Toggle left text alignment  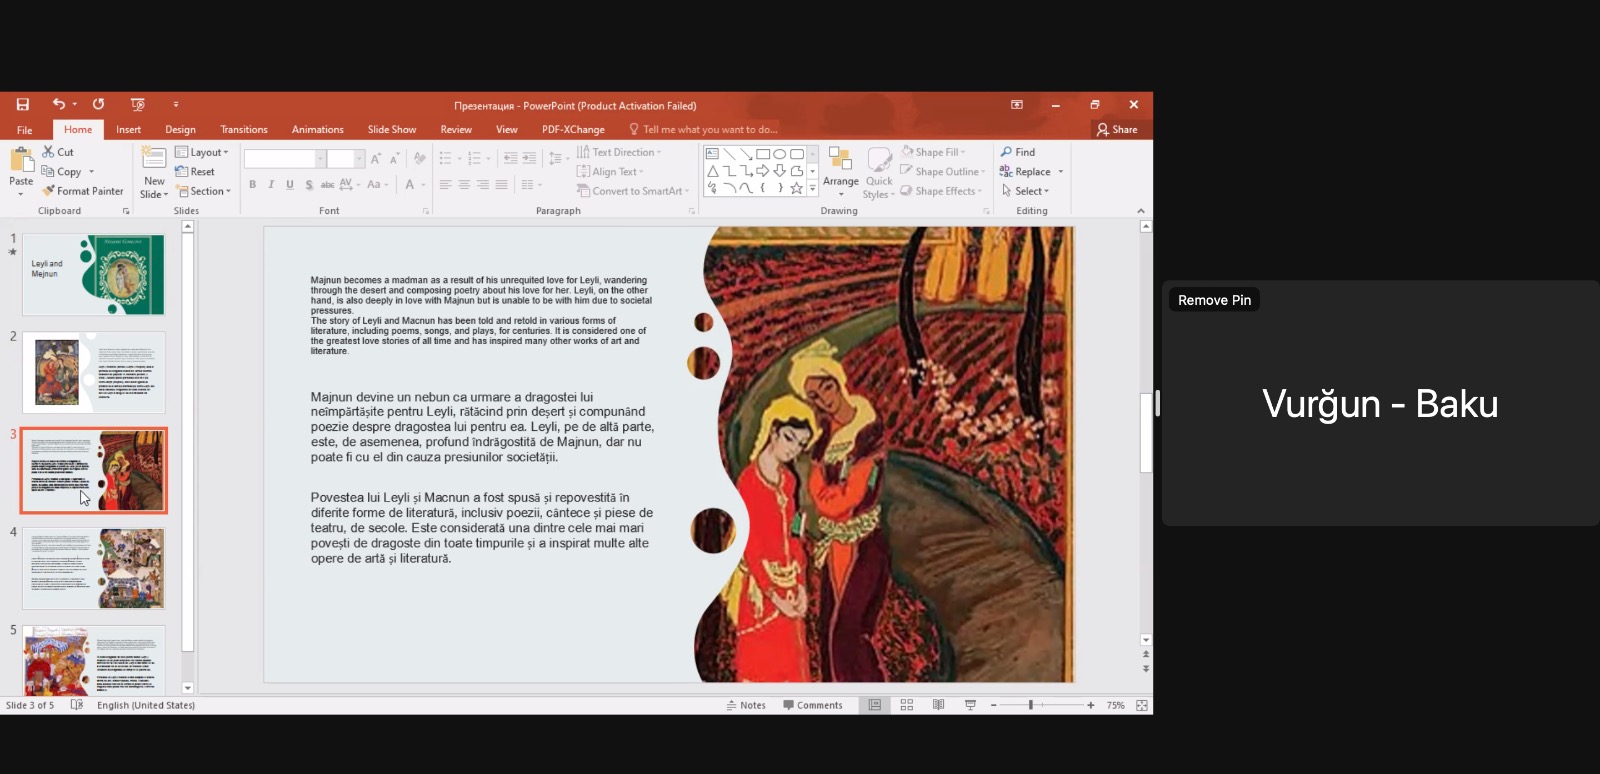(x=446, y=184)
